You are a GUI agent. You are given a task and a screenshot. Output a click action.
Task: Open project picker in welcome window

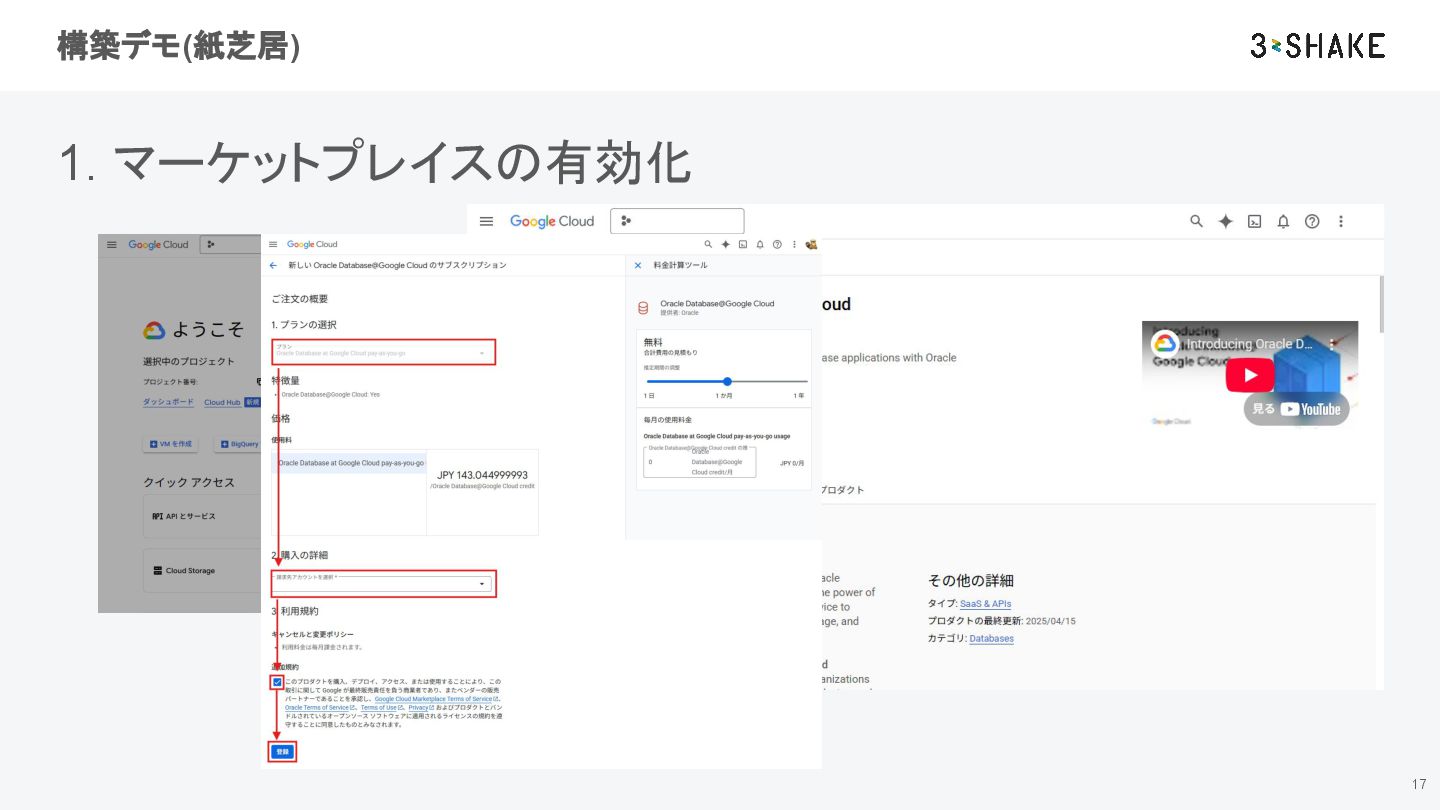pos(230,244)
